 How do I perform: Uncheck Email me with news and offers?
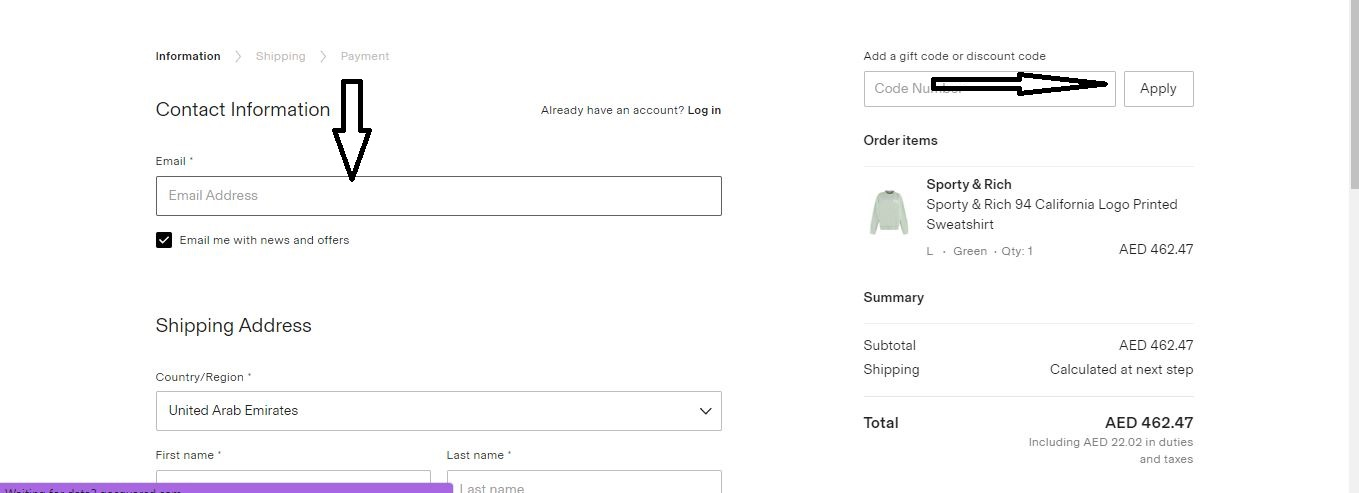pos(164,240)
